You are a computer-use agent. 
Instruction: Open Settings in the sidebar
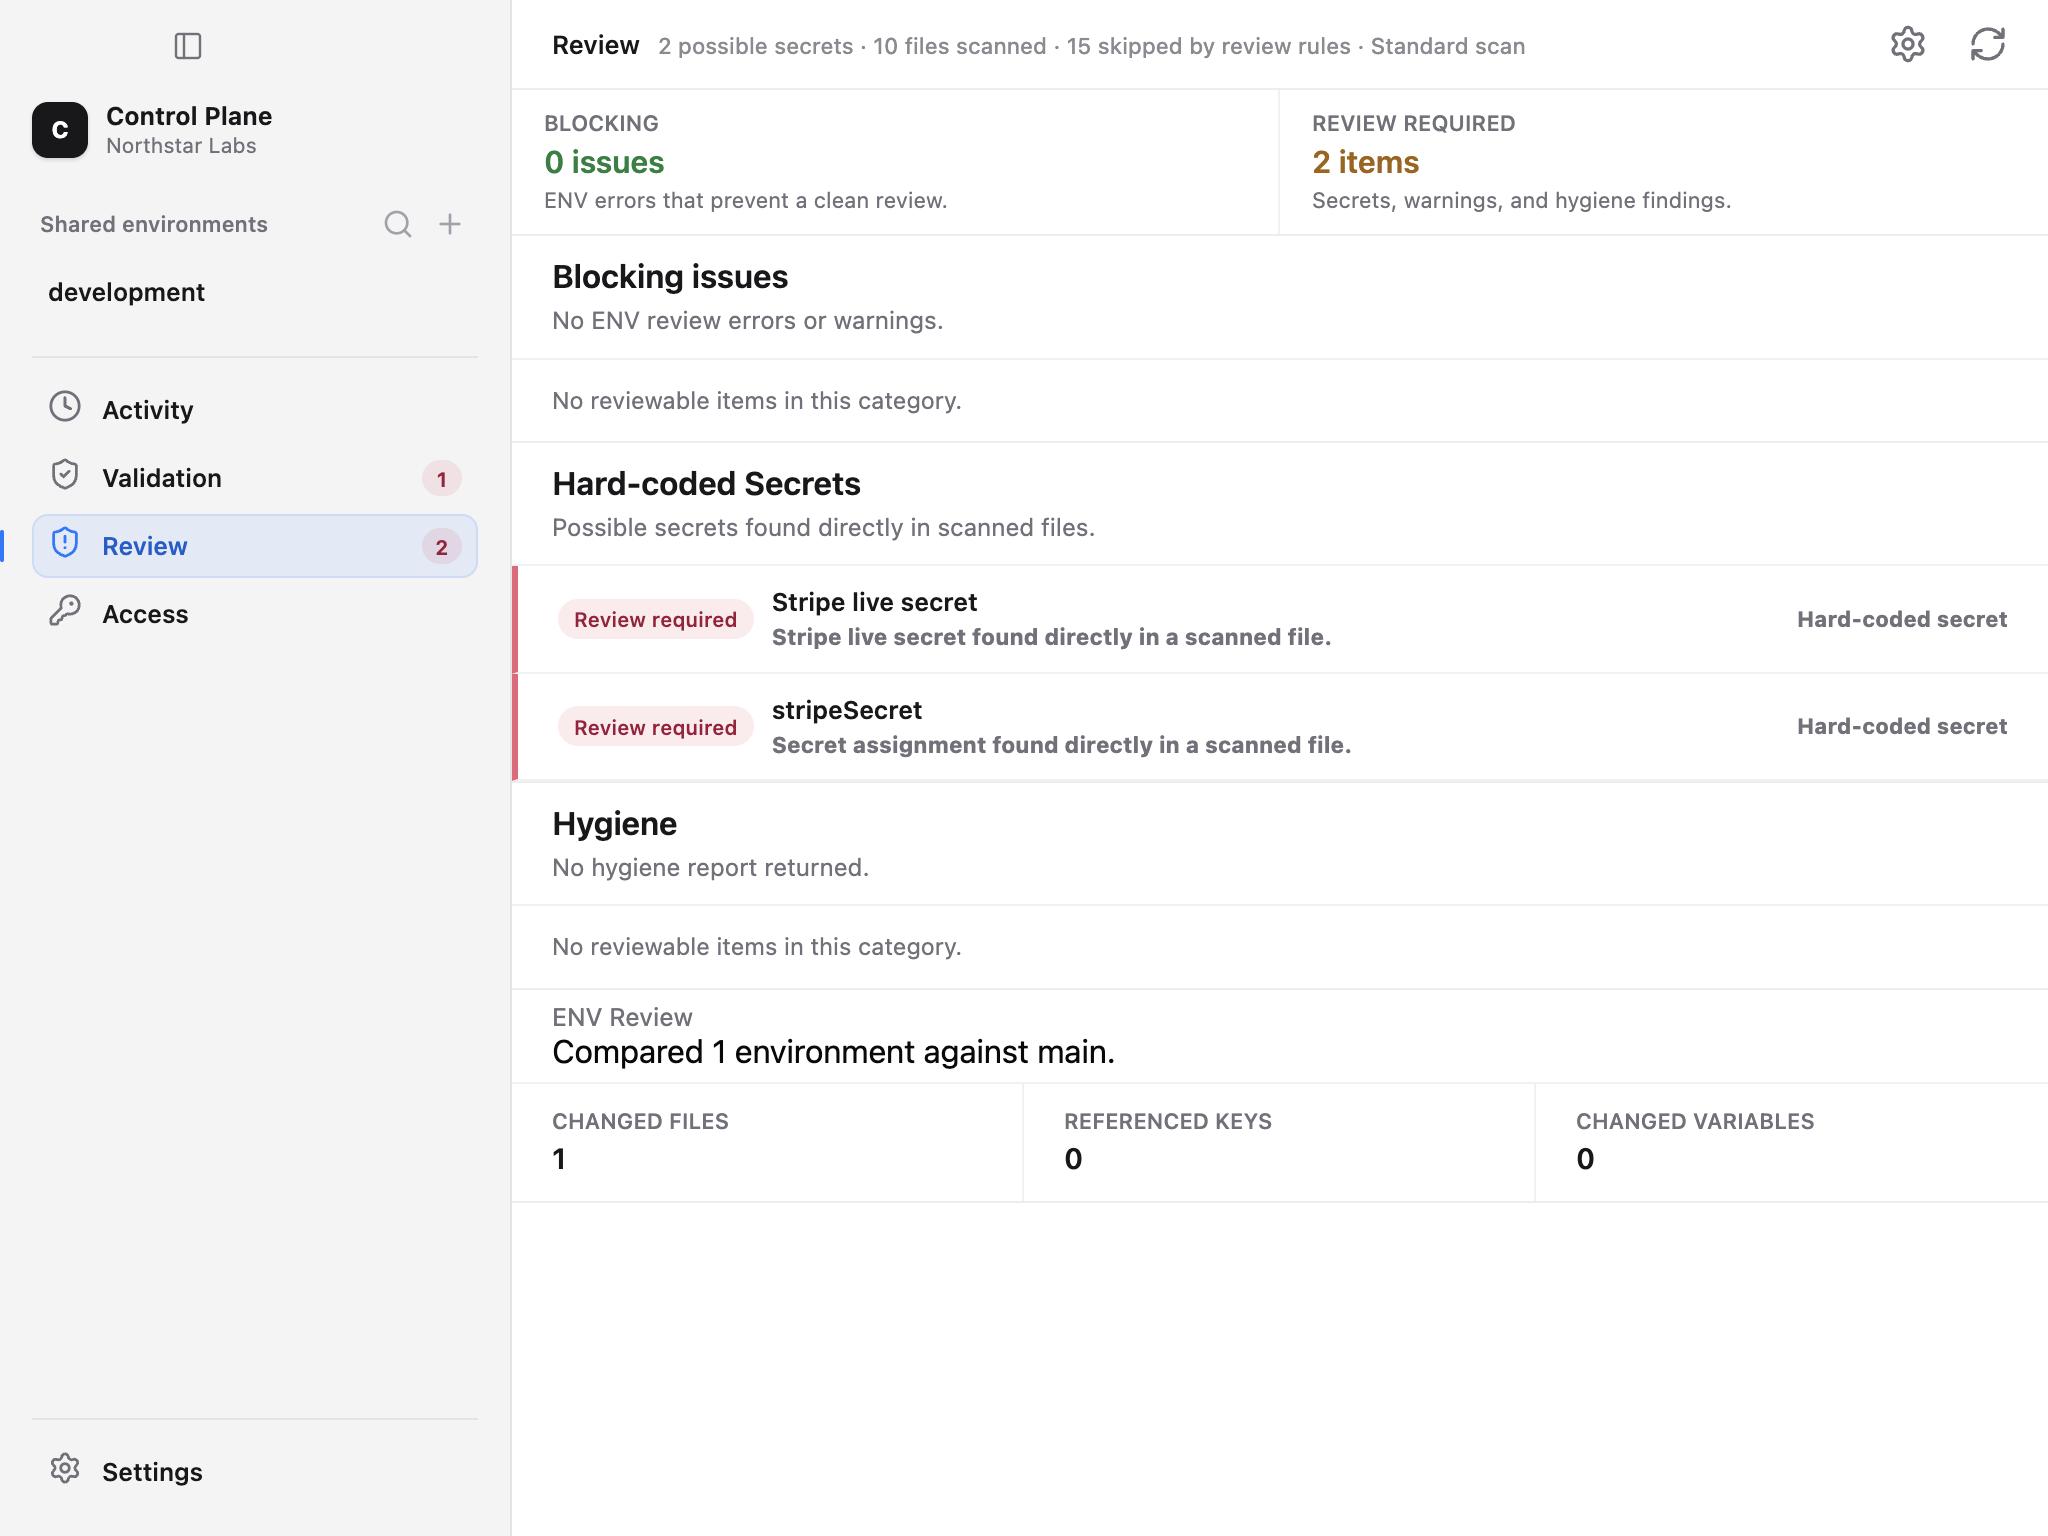point(255,1472)
